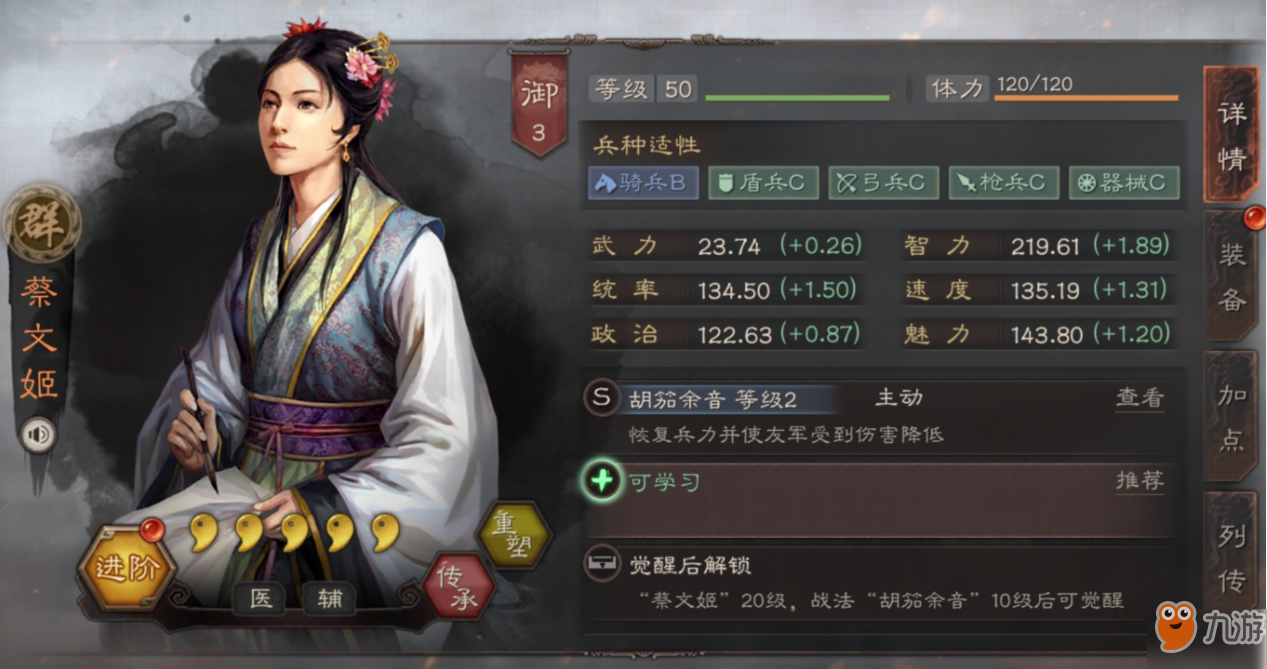
Task: Tap the 群 faction emblem
Action: pos(41,224)
